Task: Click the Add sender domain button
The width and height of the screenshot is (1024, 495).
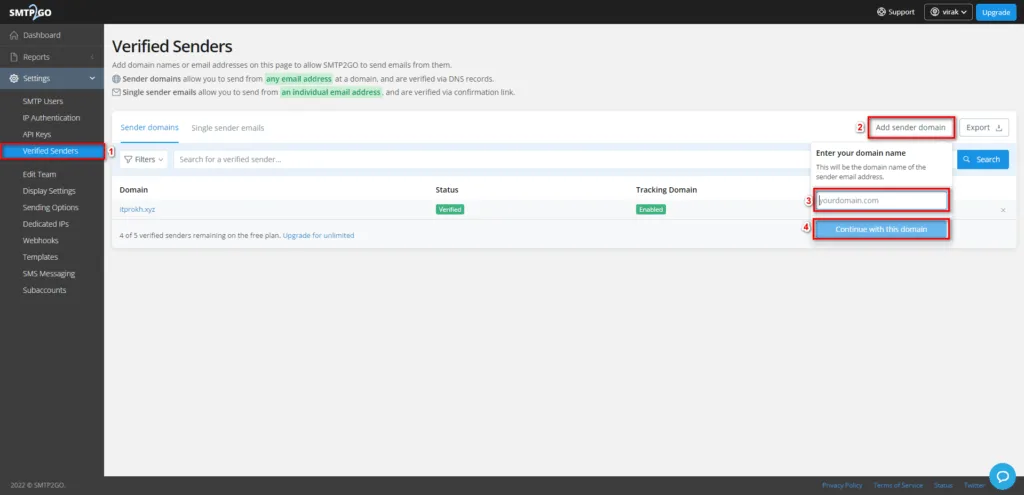Action: click(x=909, y=128)
